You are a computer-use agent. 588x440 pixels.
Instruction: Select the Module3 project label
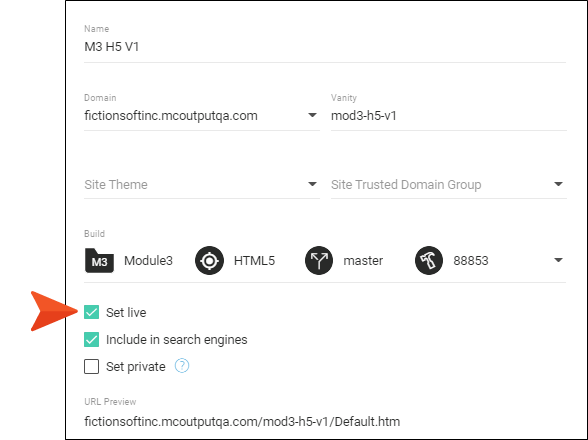click(148, 261)
